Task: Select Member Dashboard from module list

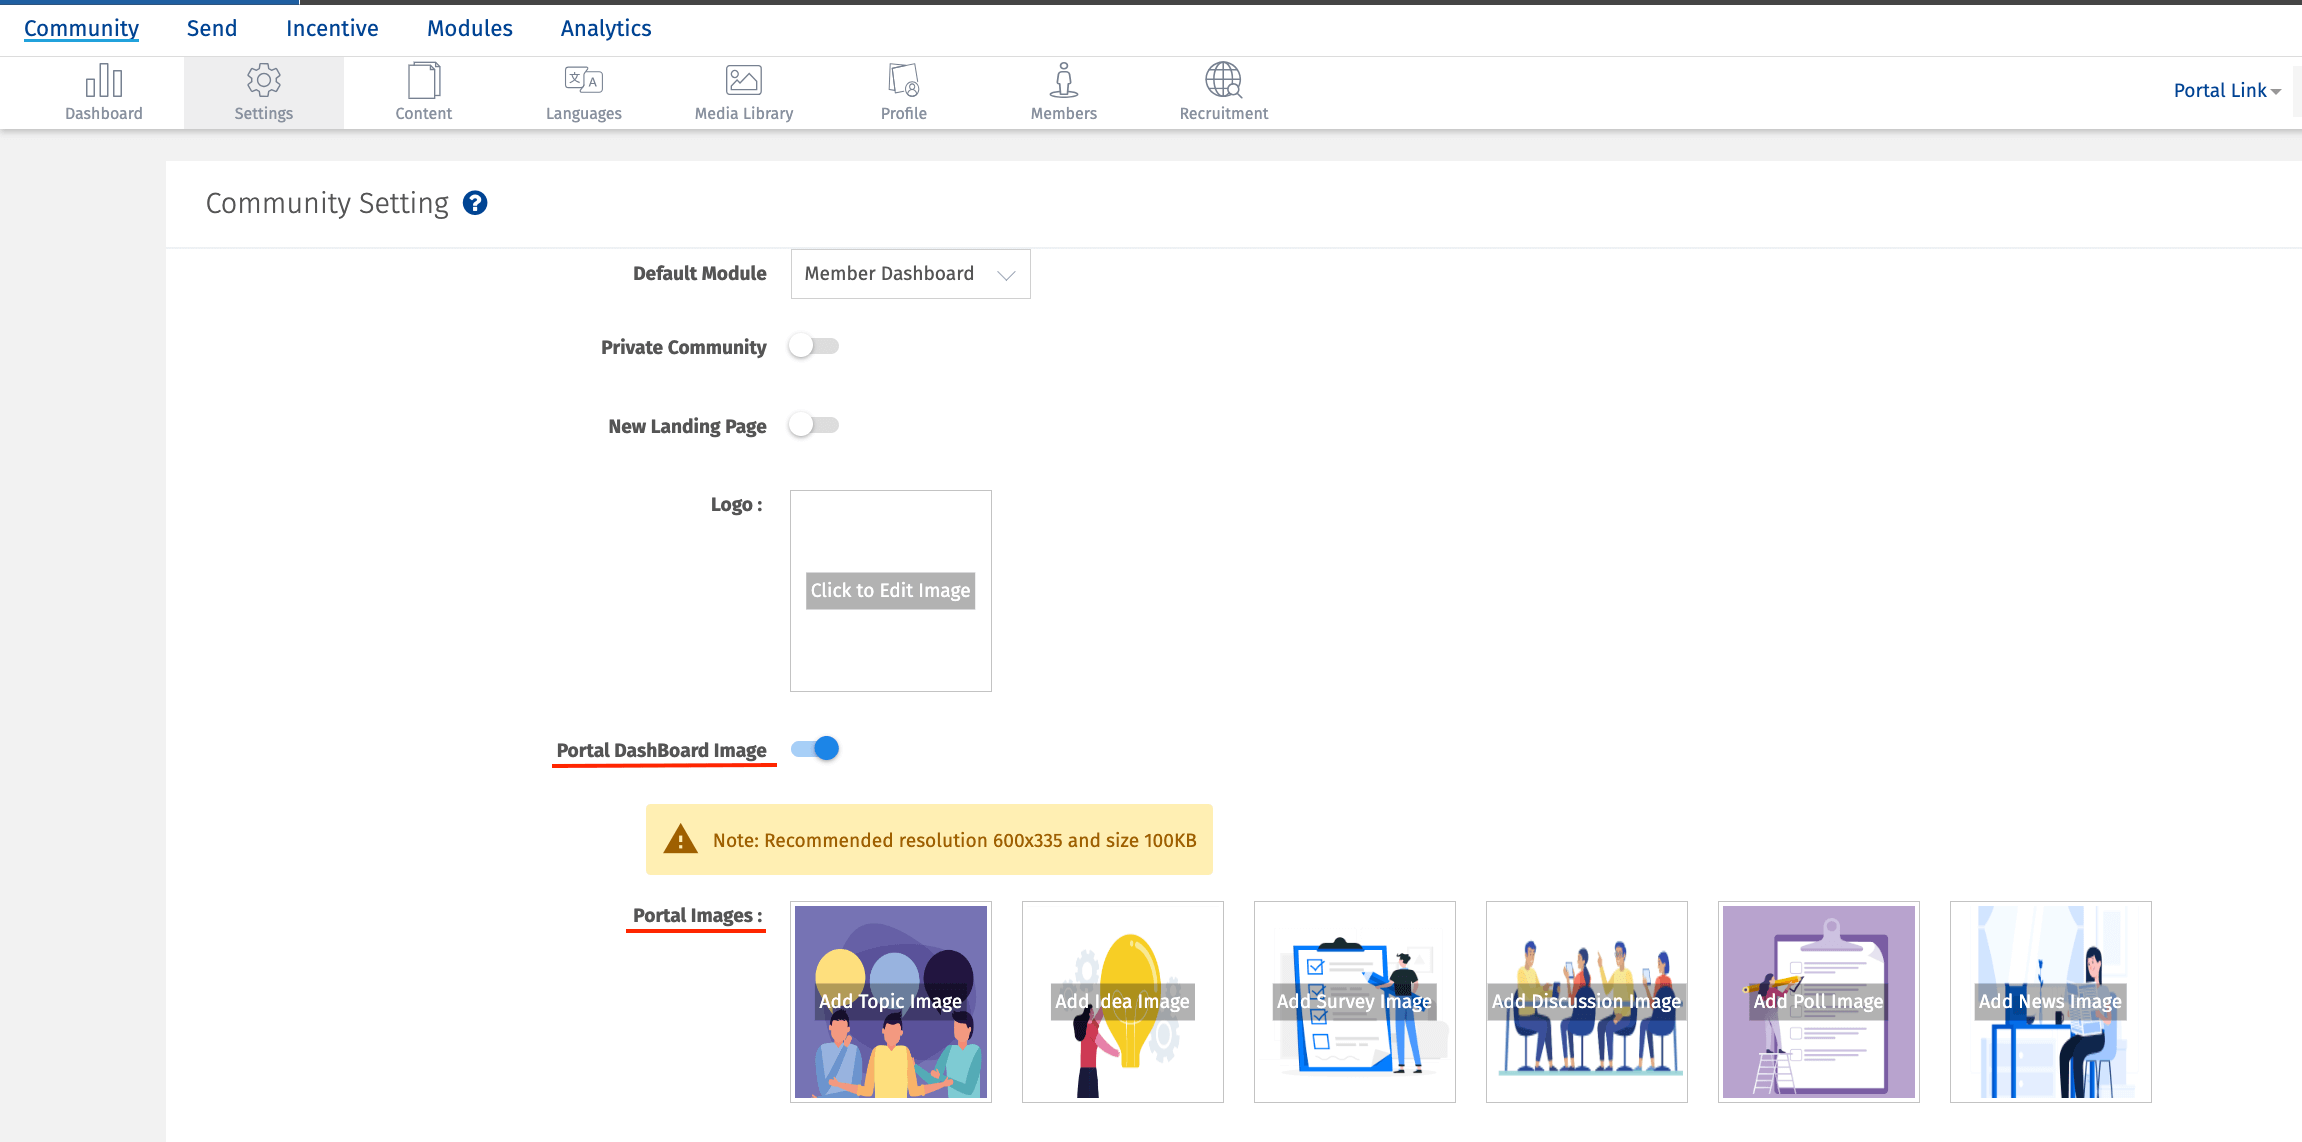Action: coord(888,273)
